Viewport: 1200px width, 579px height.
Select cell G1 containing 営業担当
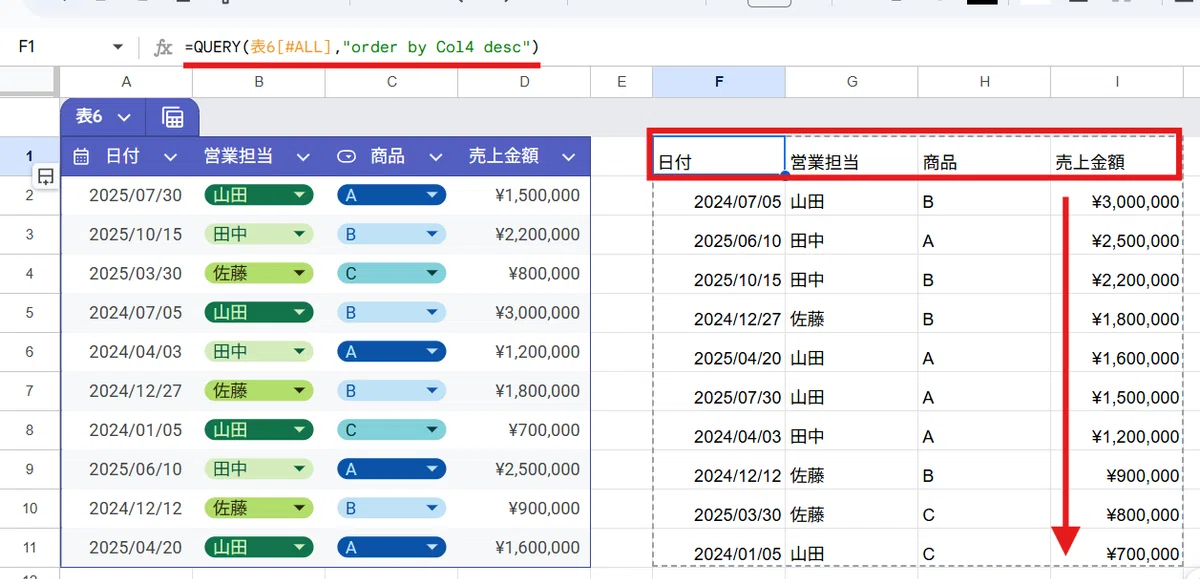pyautogui.click(x=852, y=156)
